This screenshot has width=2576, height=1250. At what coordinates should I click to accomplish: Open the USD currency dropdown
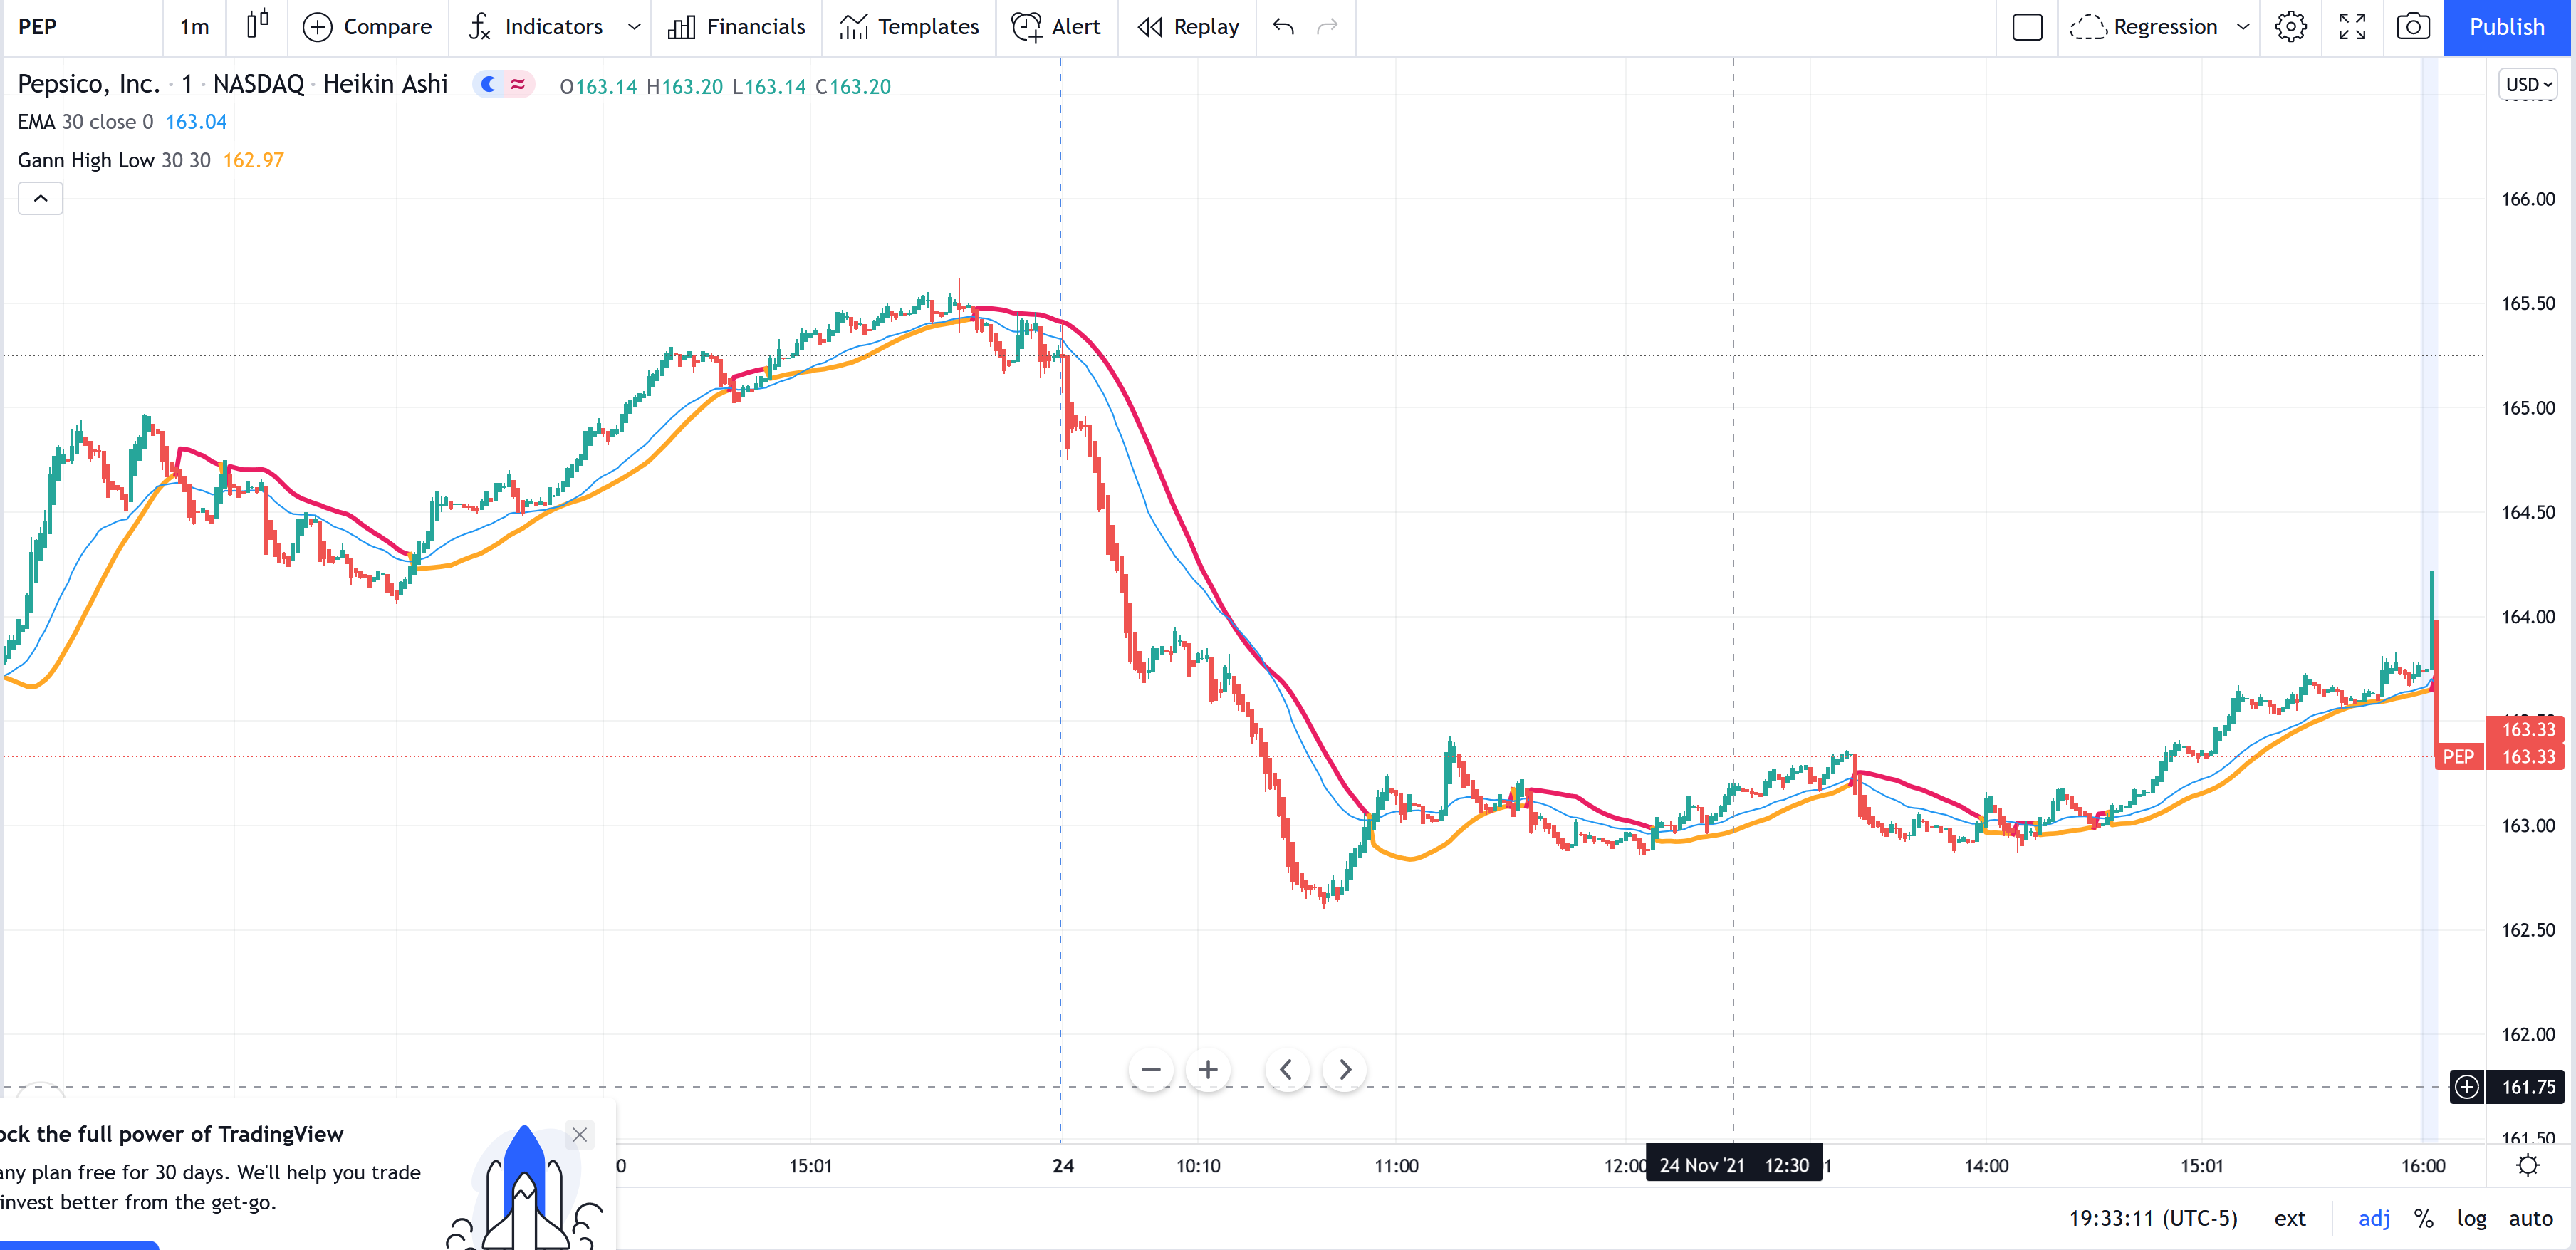pyautogui.click(x=2528, y=85)
